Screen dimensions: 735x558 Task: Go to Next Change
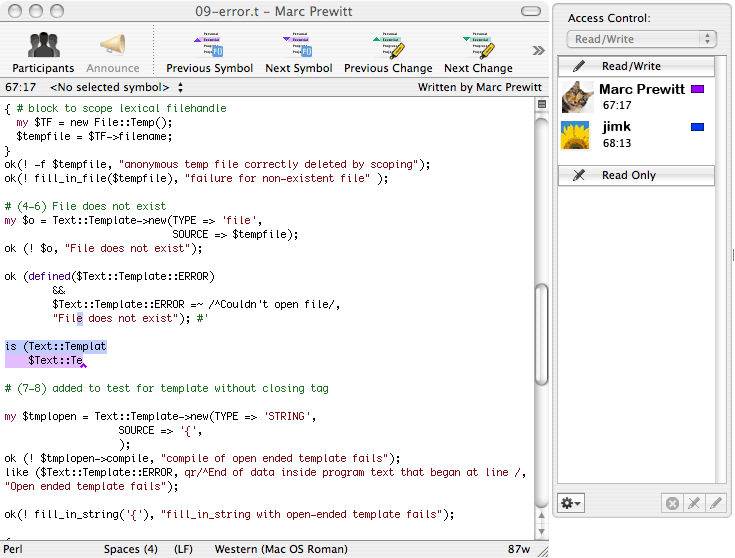click(477, 46)
